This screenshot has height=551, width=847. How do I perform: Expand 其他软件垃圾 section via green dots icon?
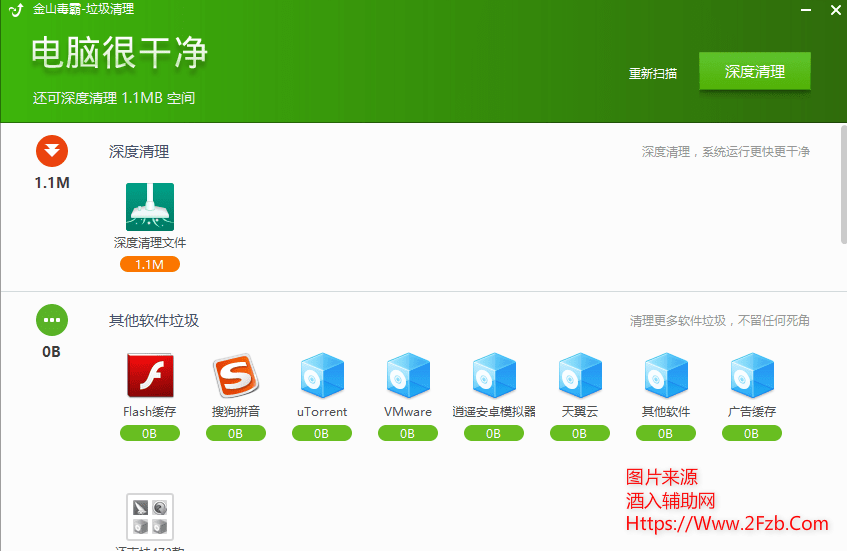52,320
